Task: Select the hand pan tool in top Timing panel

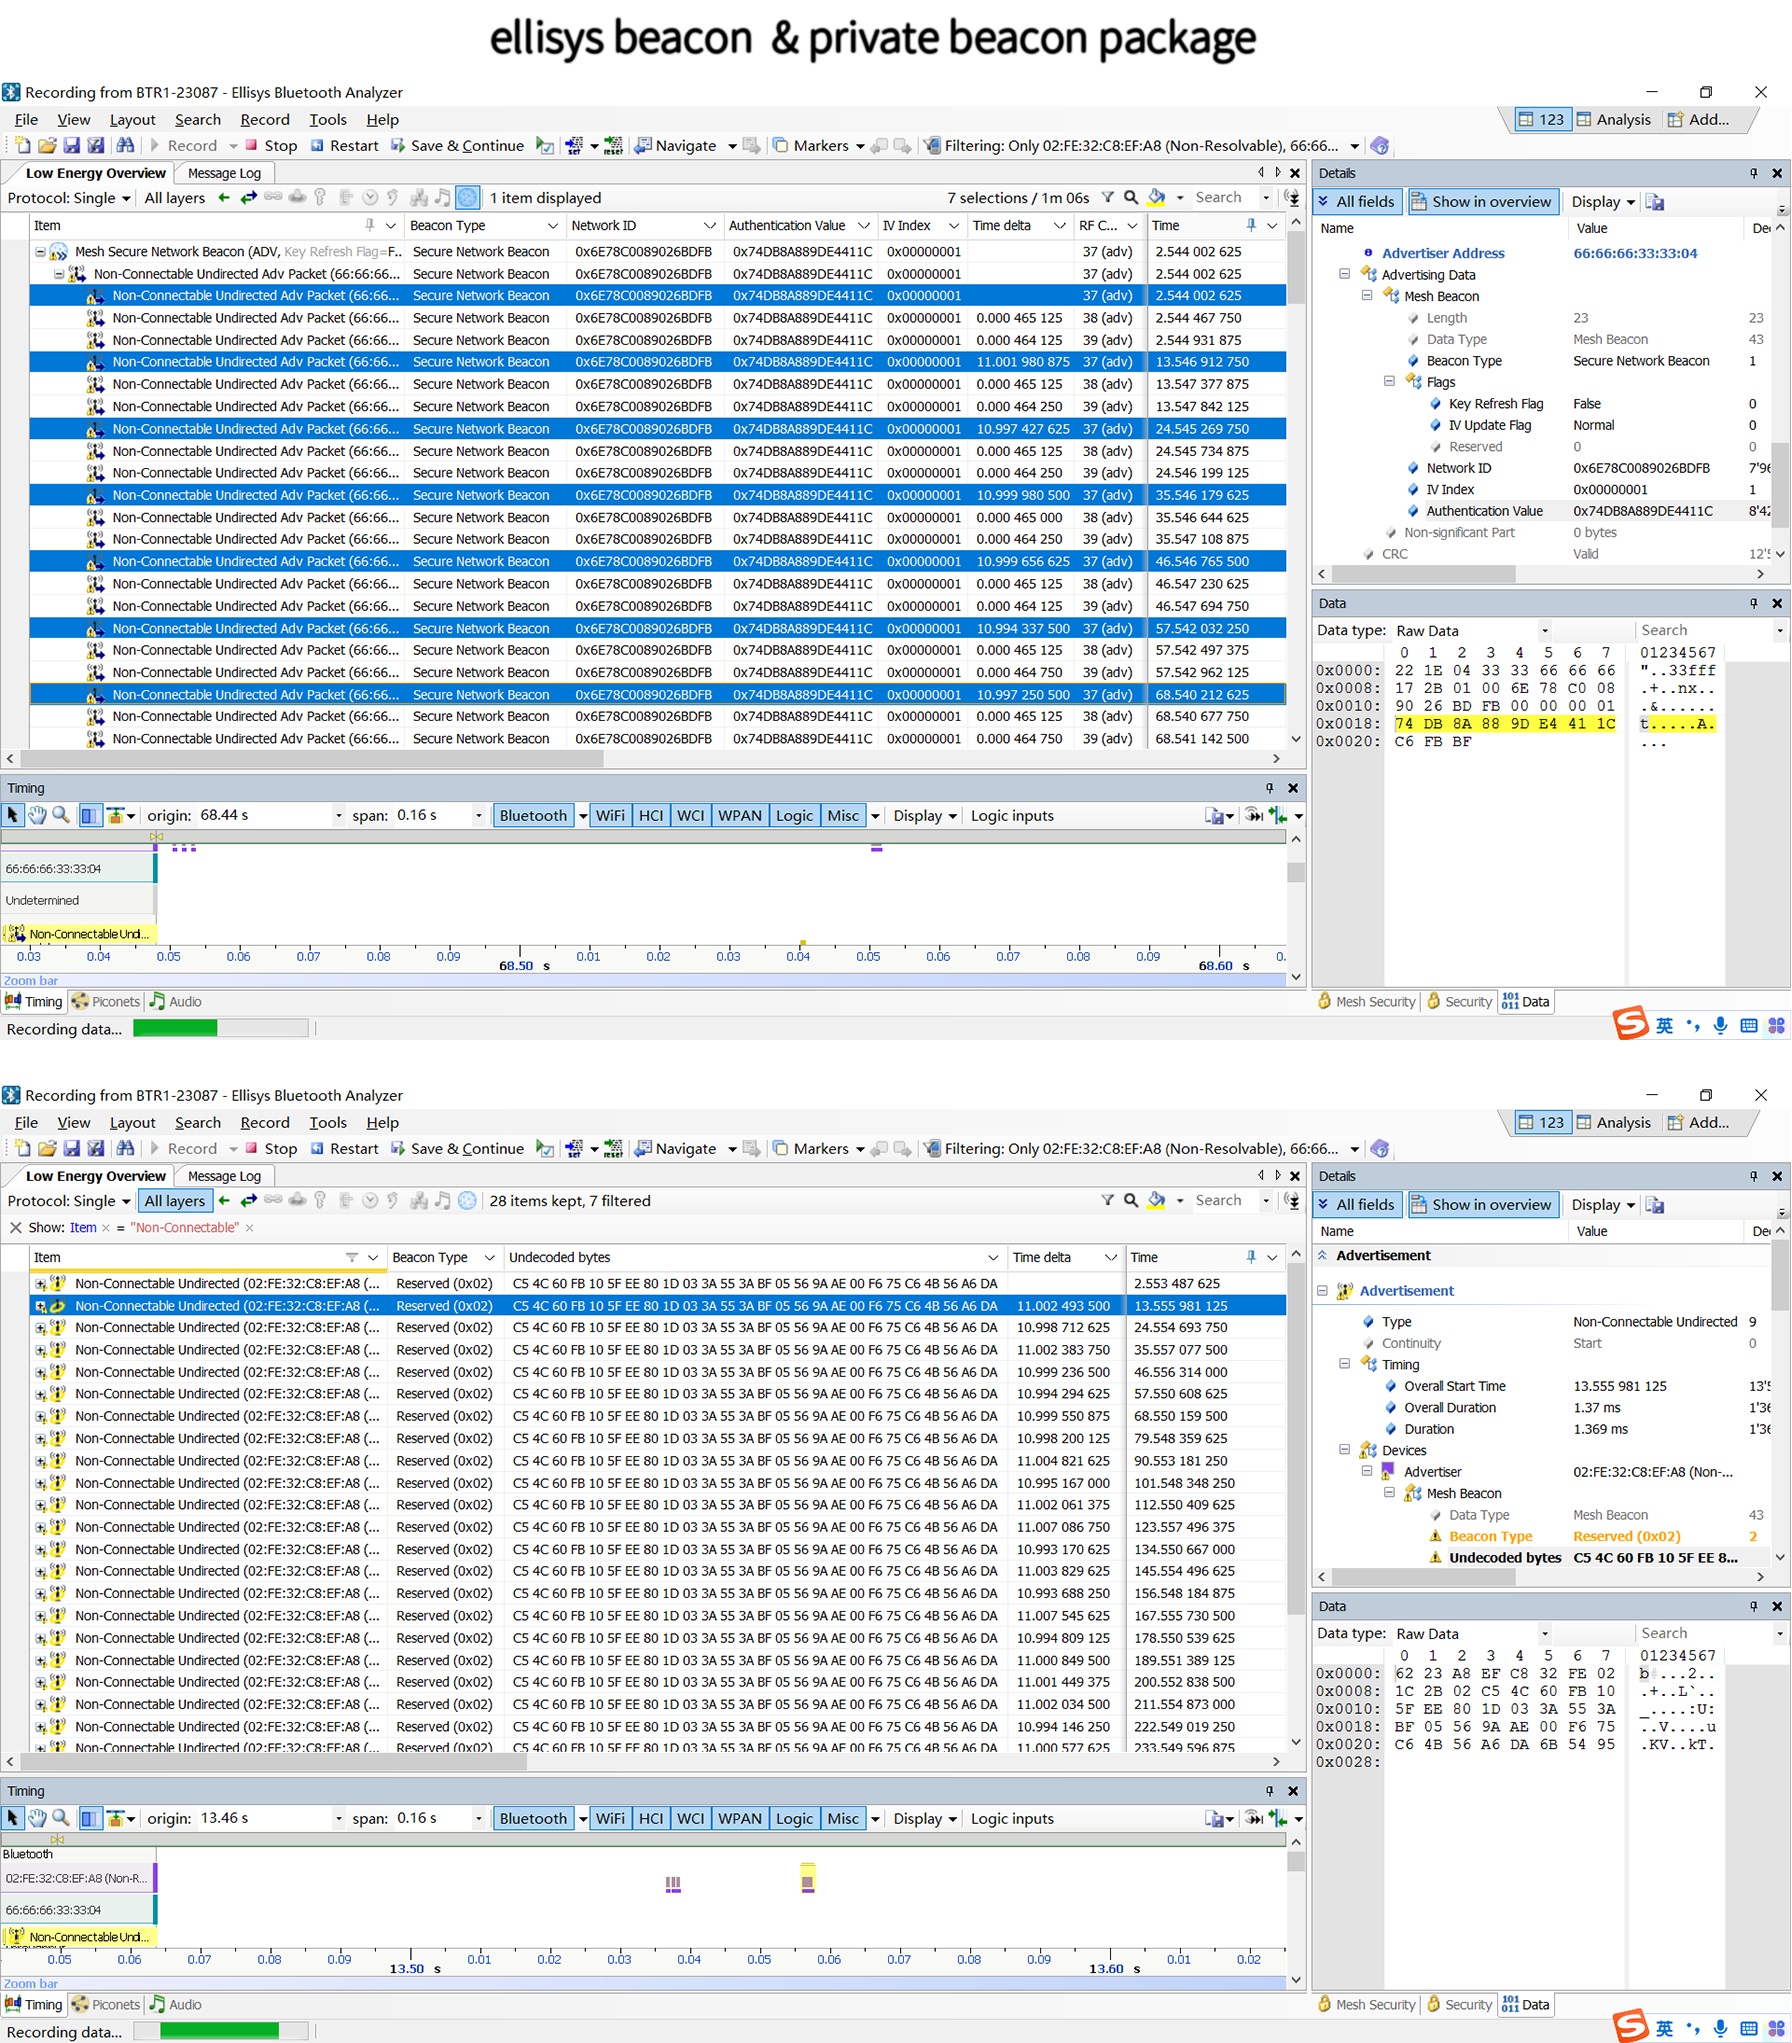Action: pos(37,816)
